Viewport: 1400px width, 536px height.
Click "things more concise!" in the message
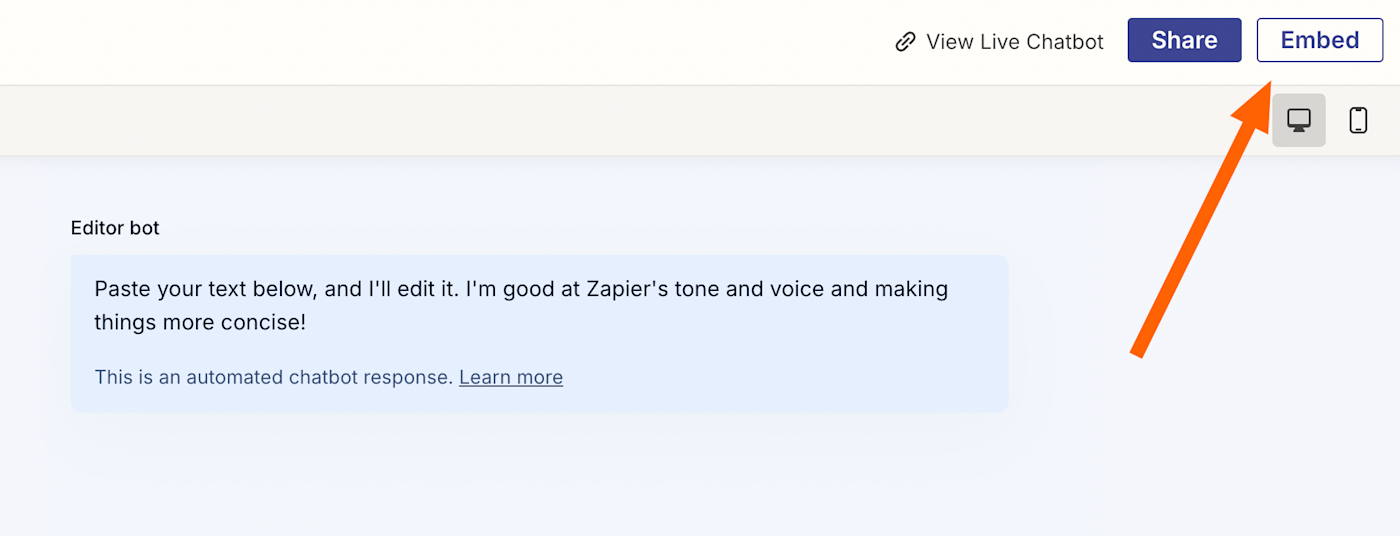pyautogui.click(x=200, y=323)
